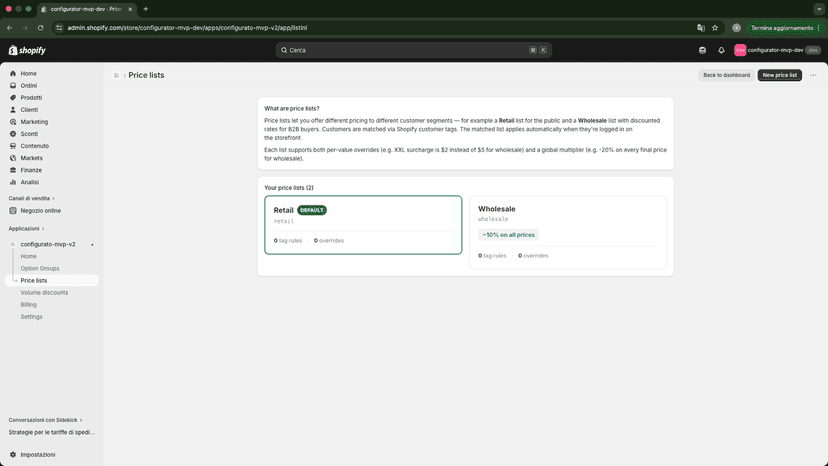The height and width of the screenshot is (466, 828).
Task: Go to app Home sub-item
Action: [x=29, y=256]
